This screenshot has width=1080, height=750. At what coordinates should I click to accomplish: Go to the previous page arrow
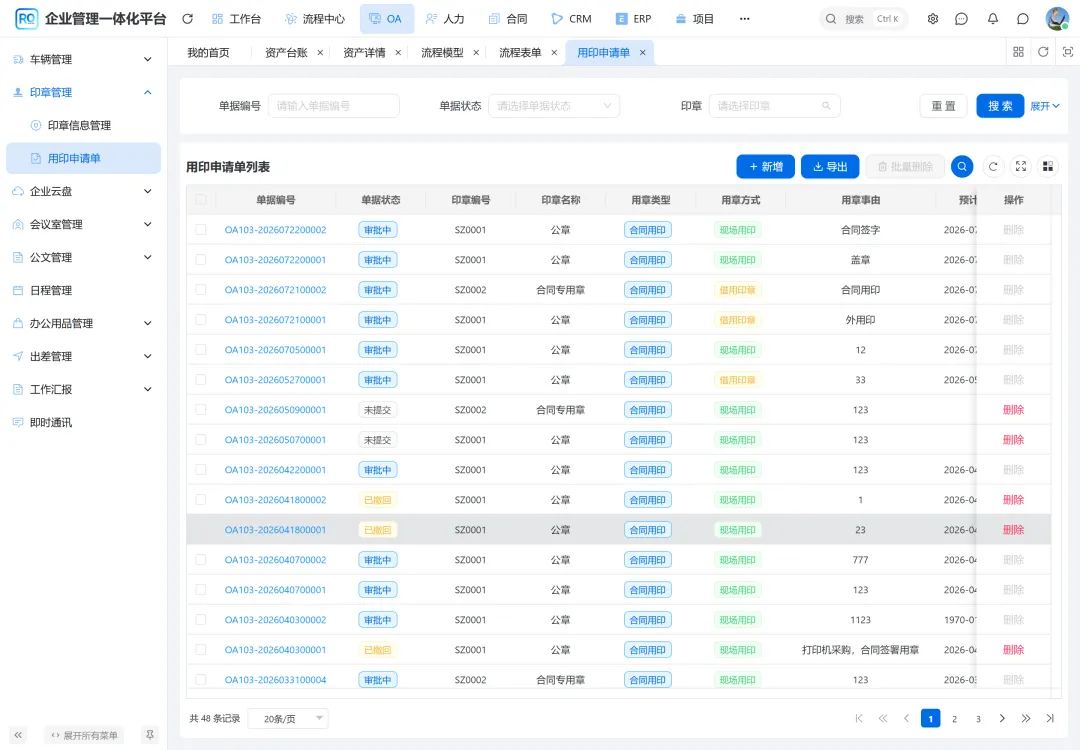tap(906, 718)
